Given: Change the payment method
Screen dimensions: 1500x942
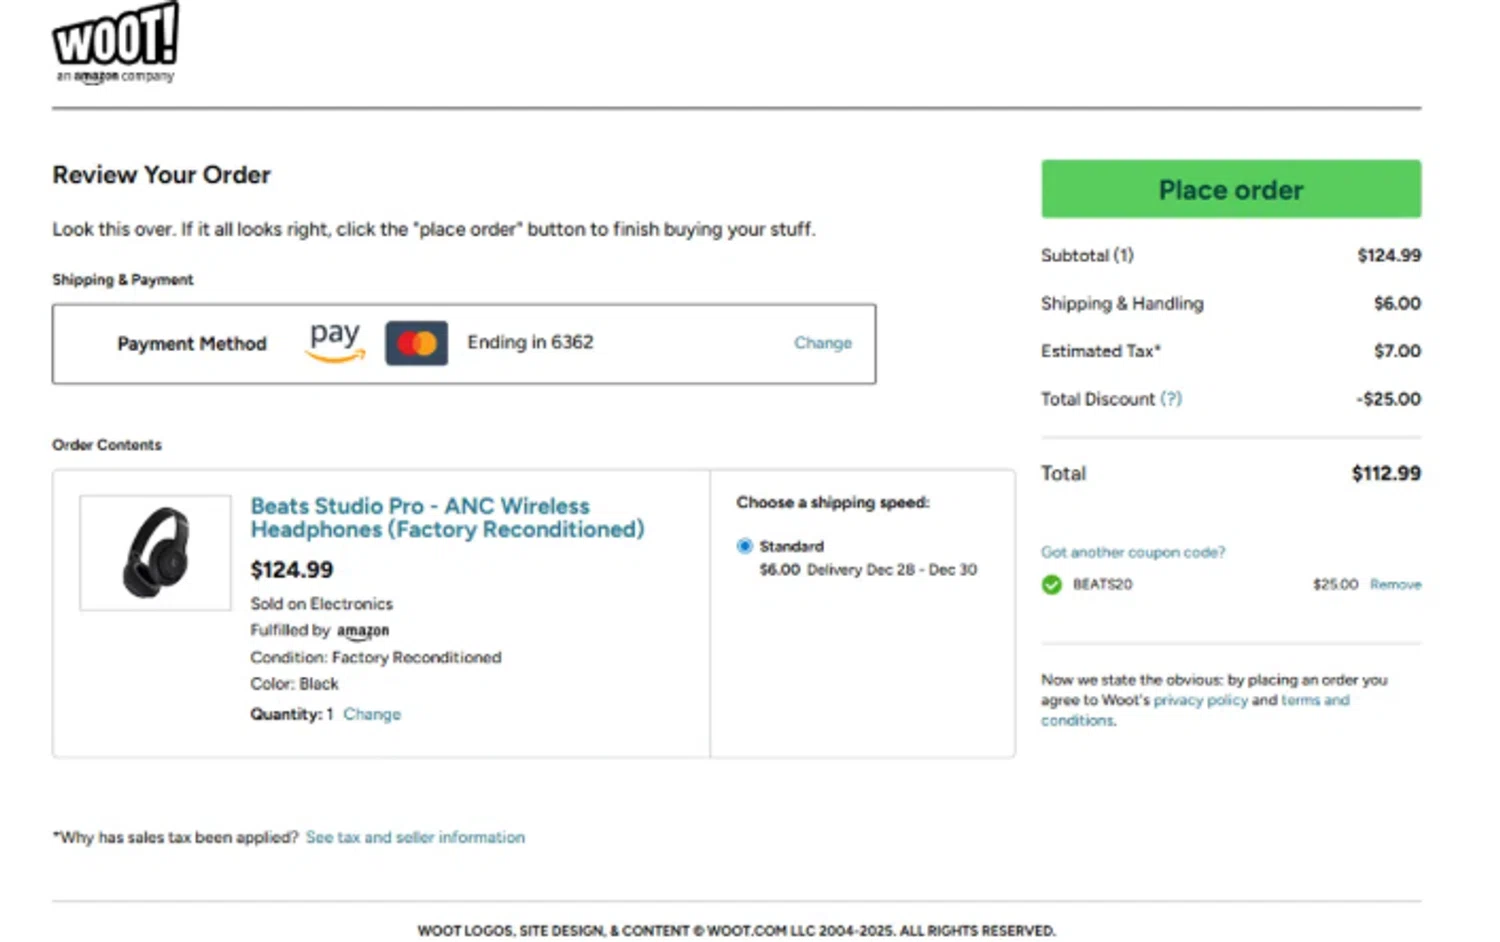Looking at the screenshot, I should 822,343.
